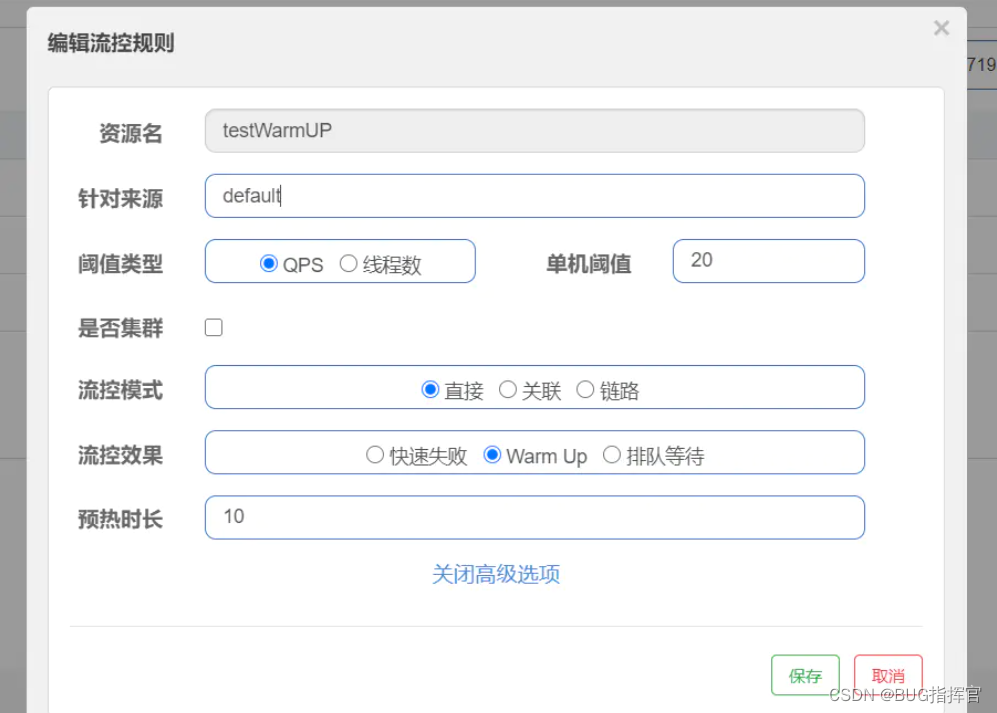Select the 线程数 threshold type
The width and height of the screenshot is (997, 713).
pyautogui.click(x=349, y=264)
